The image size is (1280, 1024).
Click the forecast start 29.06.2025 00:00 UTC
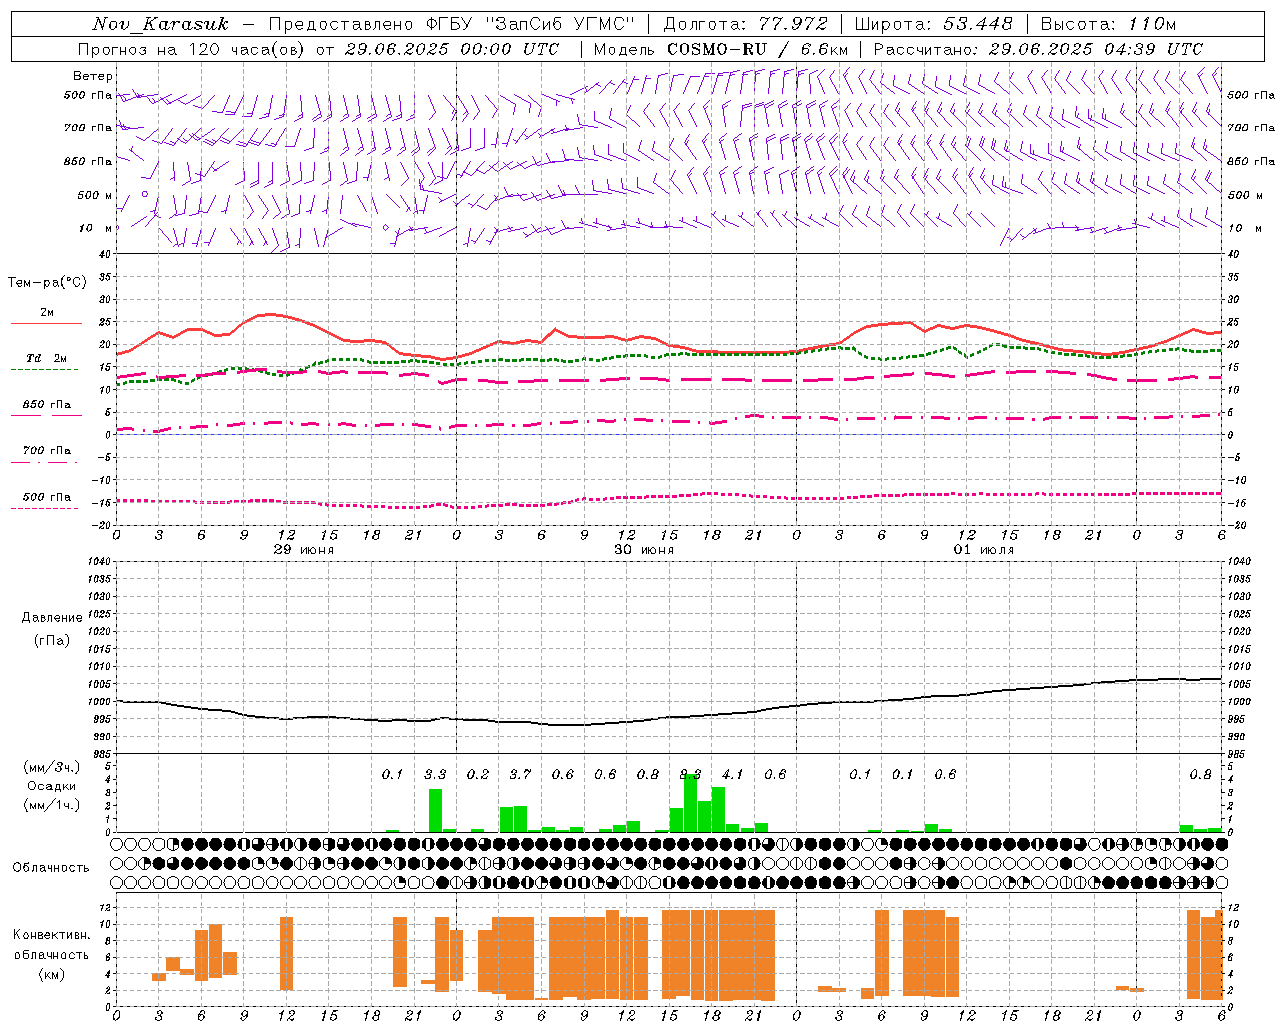point(452,49)
